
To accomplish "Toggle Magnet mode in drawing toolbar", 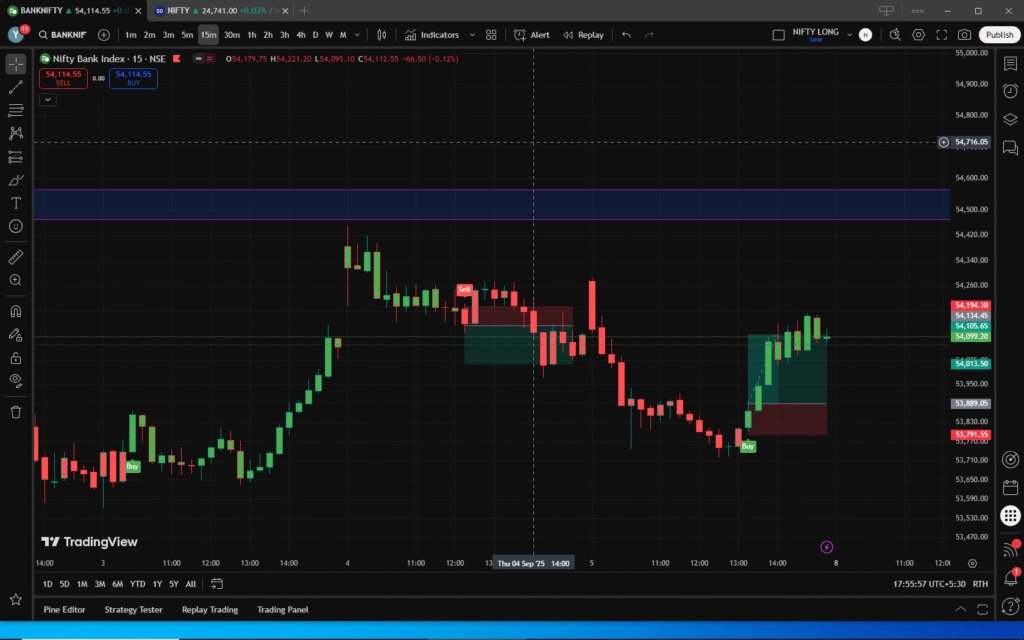I will pyautogui.click(x=16, y=311).
